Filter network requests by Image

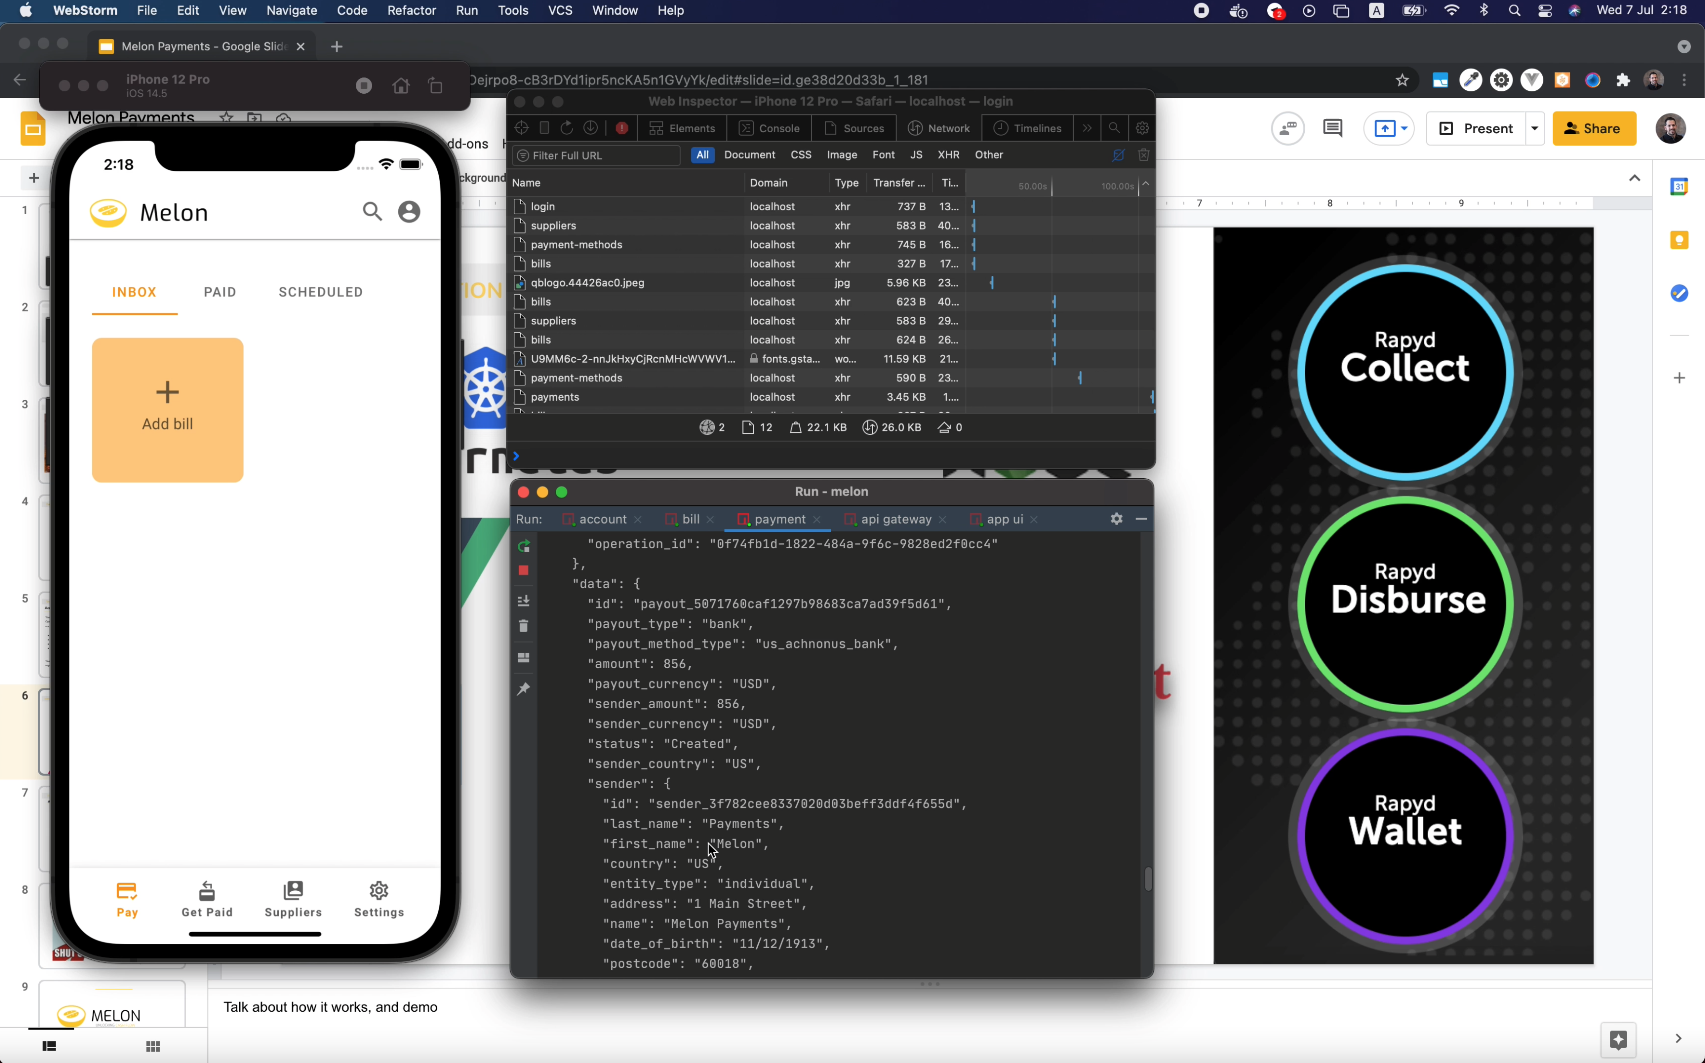[x=842, y=155]
